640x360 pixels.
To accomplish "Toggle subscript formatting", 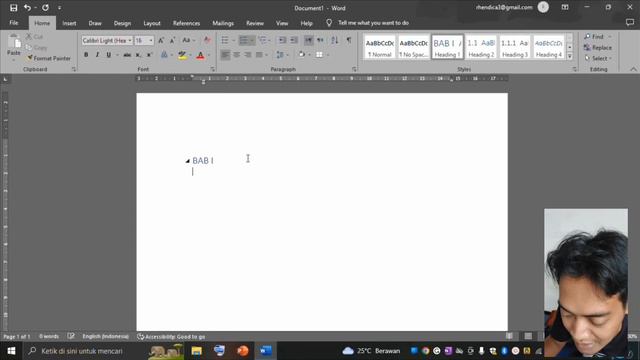I will coord(138,55).
